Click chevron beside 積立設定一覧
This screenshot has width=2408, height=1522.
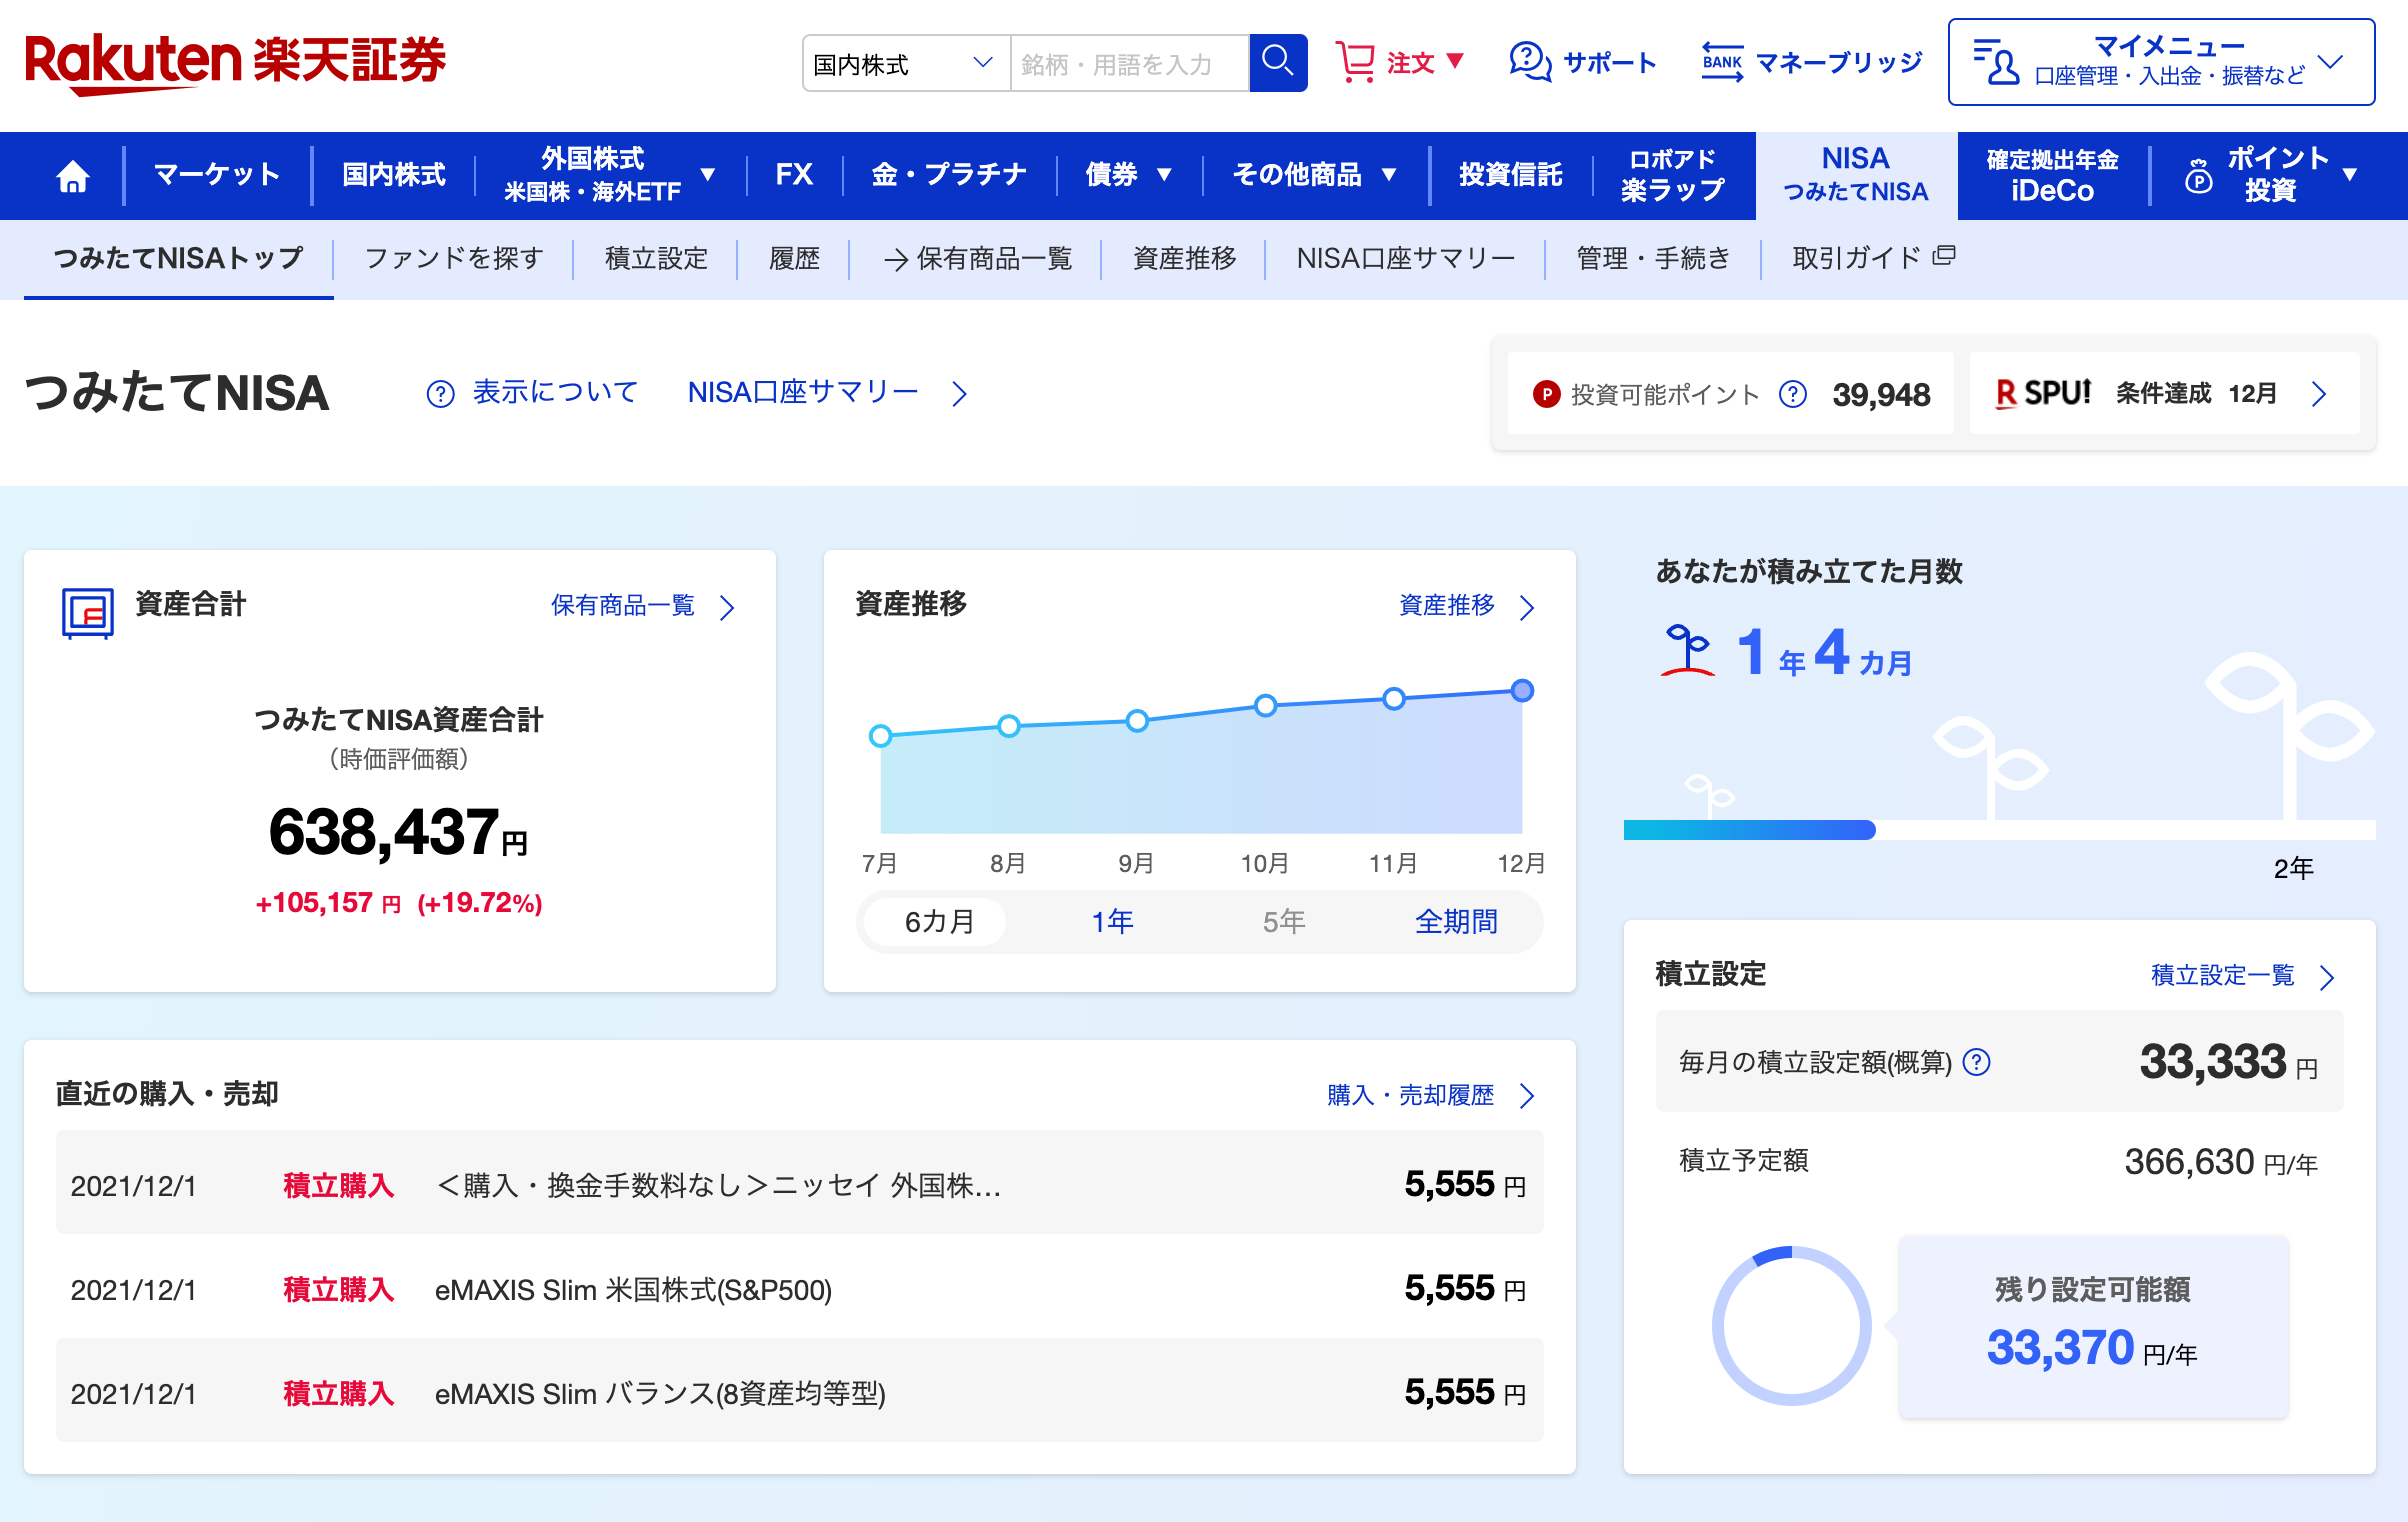pyautogui.click(x=2327, y=977)
